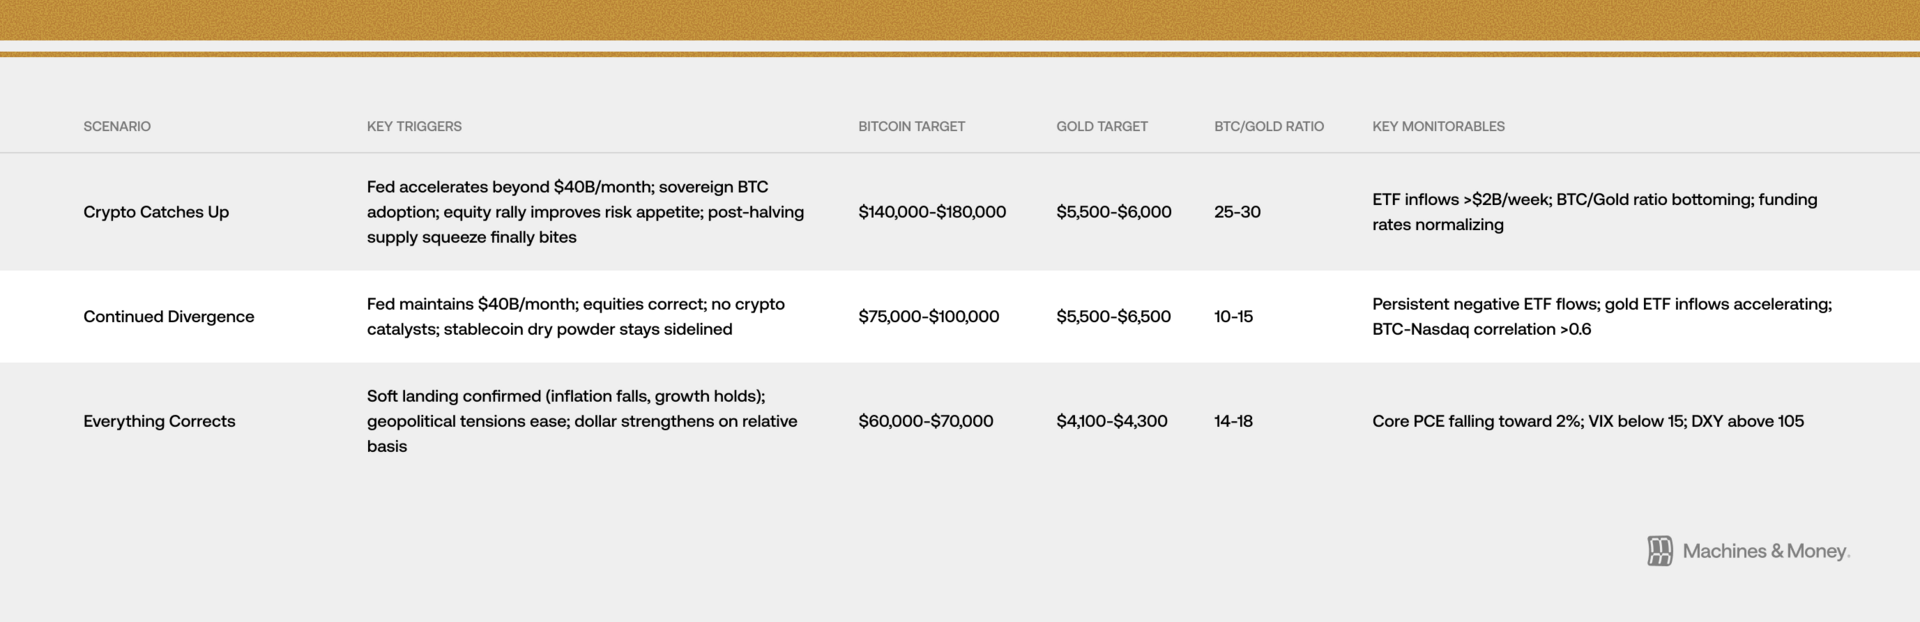1920x622 pixels.
Task: Select the Everything Corrects scenario row
Action: coord(960,421)
